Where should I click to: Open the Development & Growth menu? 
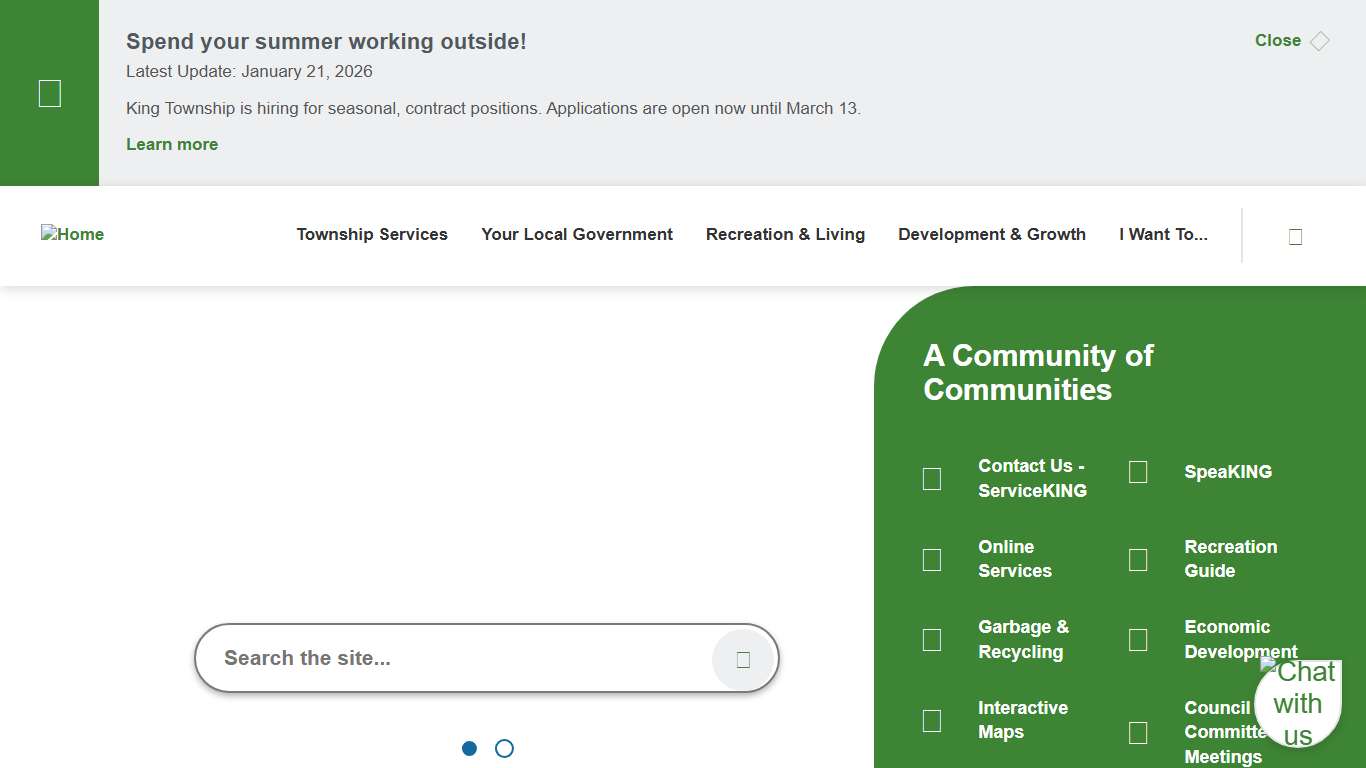991,235
